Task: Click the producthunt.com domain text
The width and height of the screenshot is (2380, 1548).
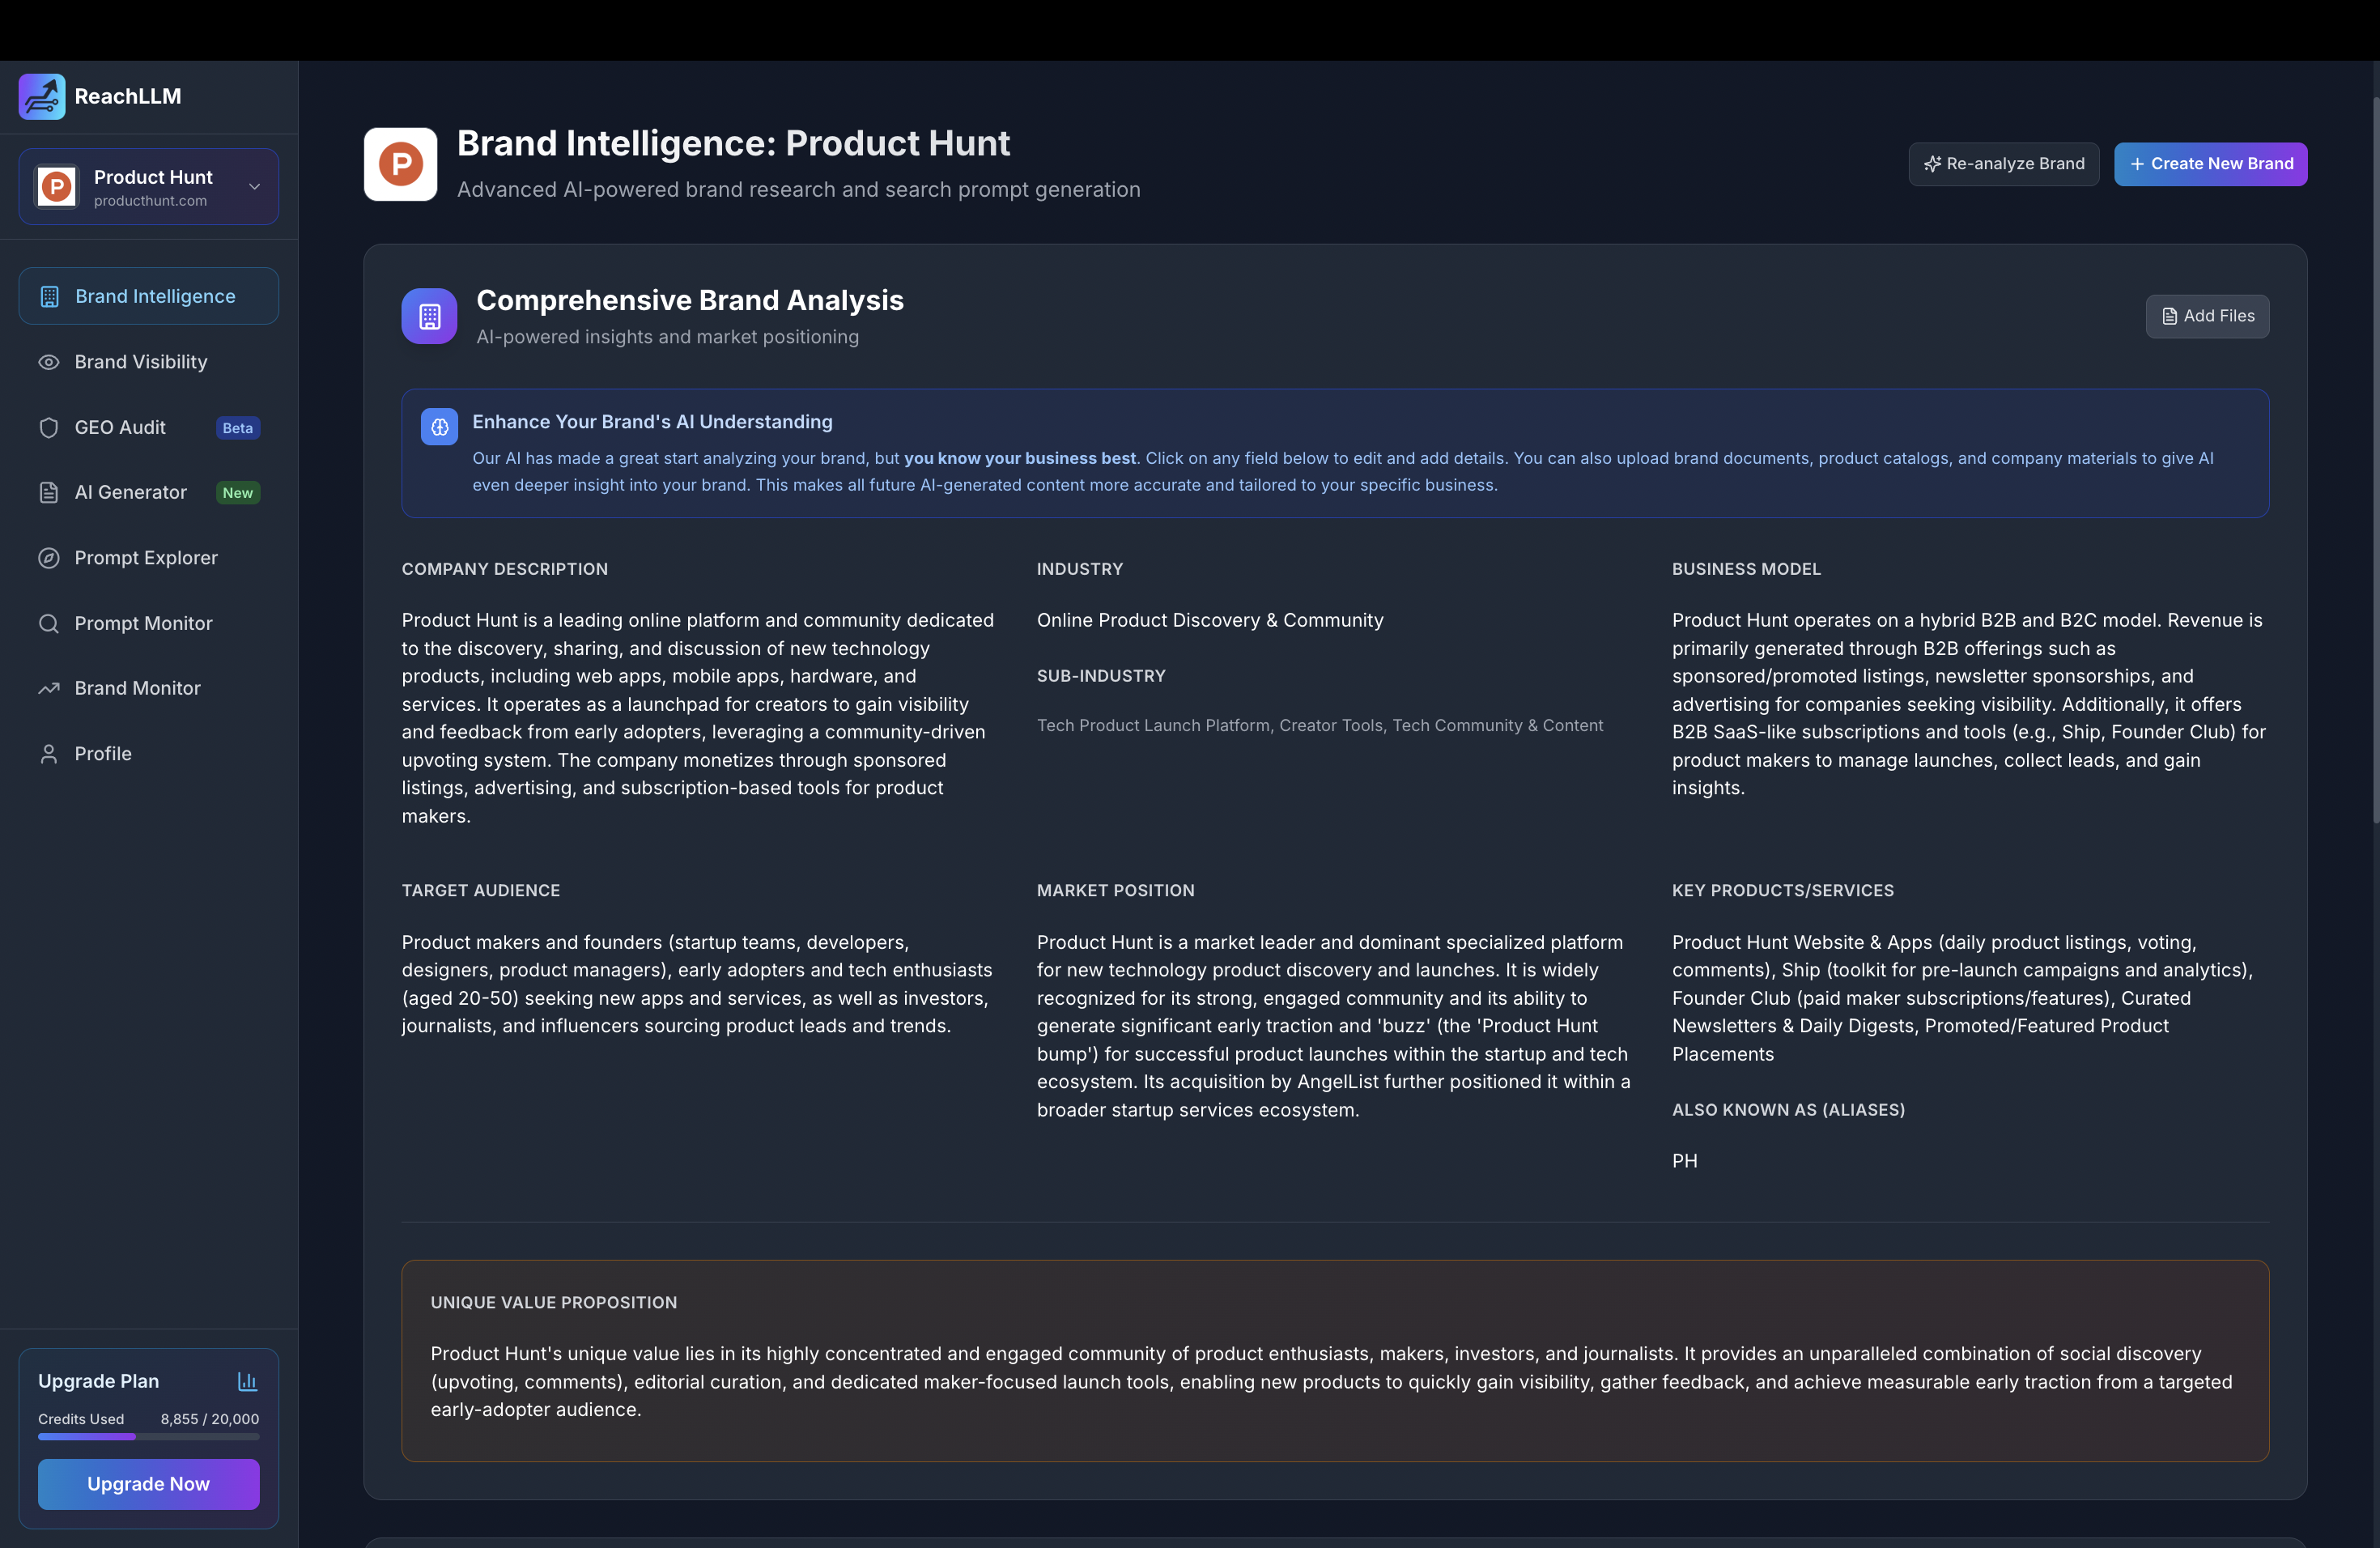Action: coord(150,201)
